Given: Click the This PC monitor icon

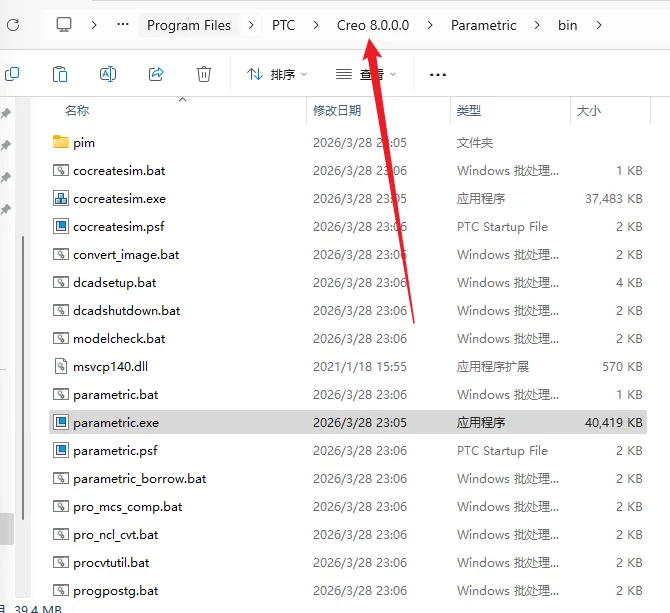Looking at the screenshot, I should click(64, 25).
